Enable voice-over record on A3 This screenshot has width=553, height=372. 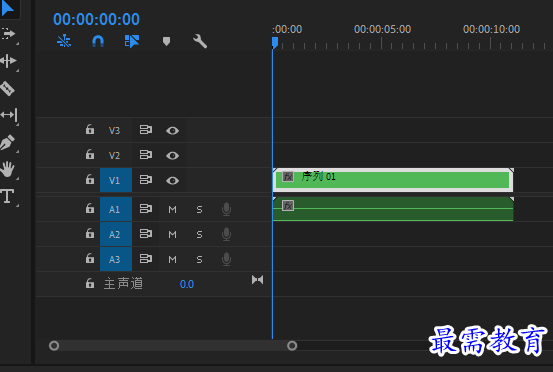tap(226, 259)
